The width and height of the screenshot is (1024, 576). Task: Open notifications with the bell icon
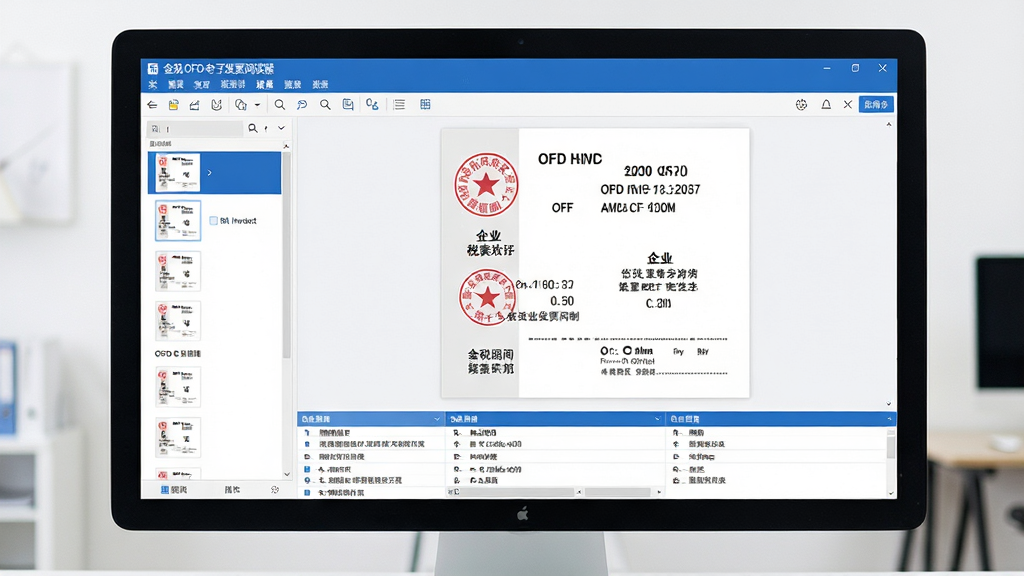[x=826, y=104]
